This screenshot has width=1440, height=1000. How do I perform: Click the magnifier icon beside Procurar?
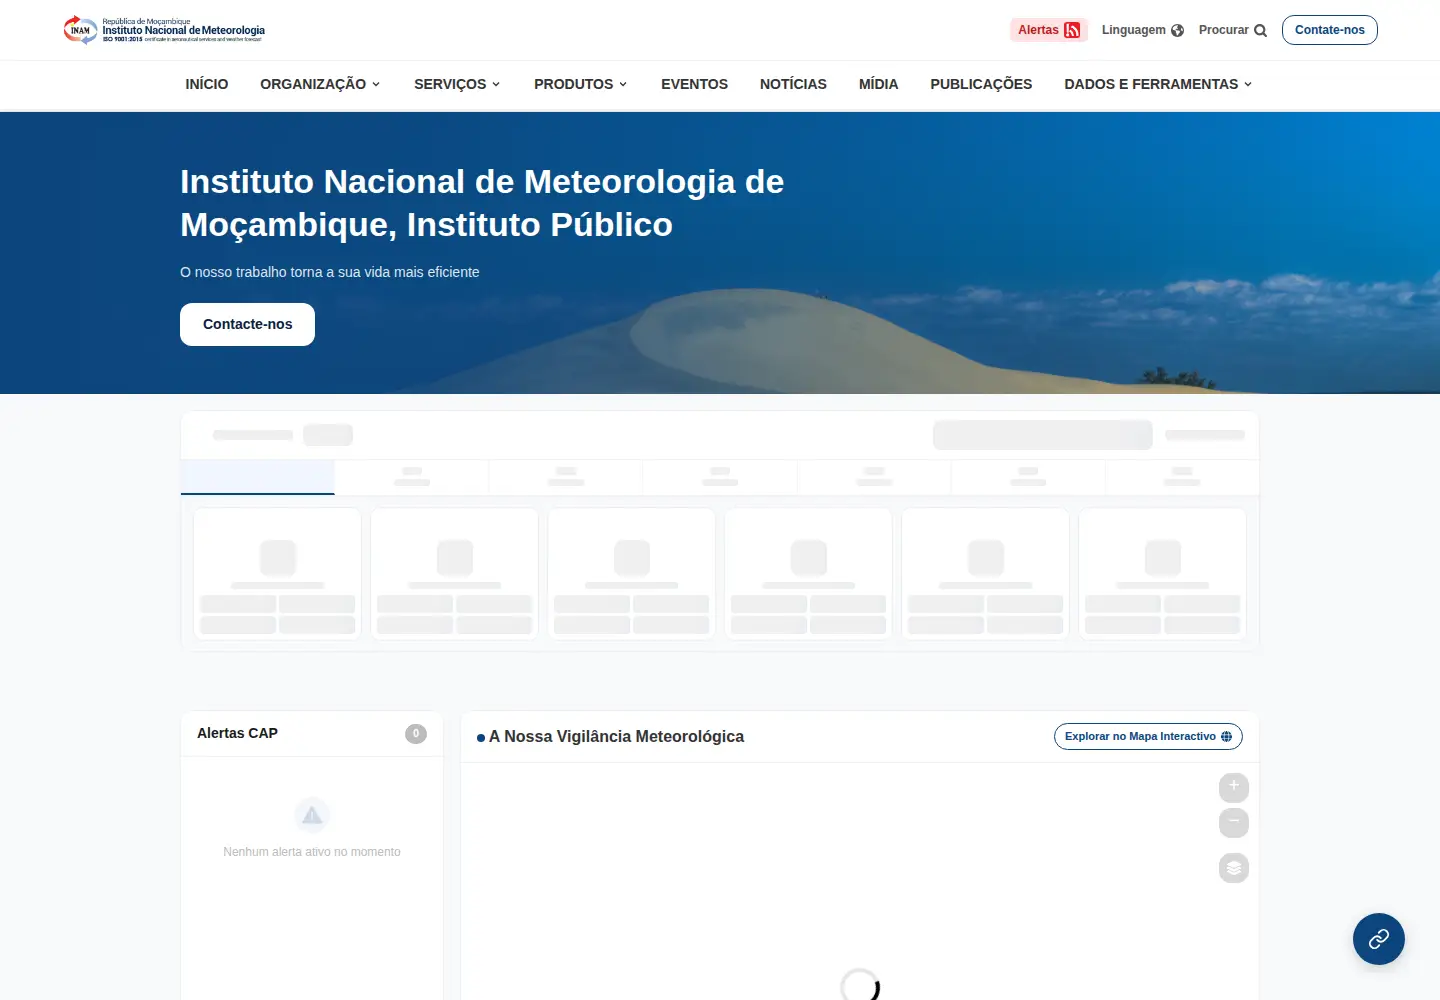pyautogui.click(x=1260, y=30)
